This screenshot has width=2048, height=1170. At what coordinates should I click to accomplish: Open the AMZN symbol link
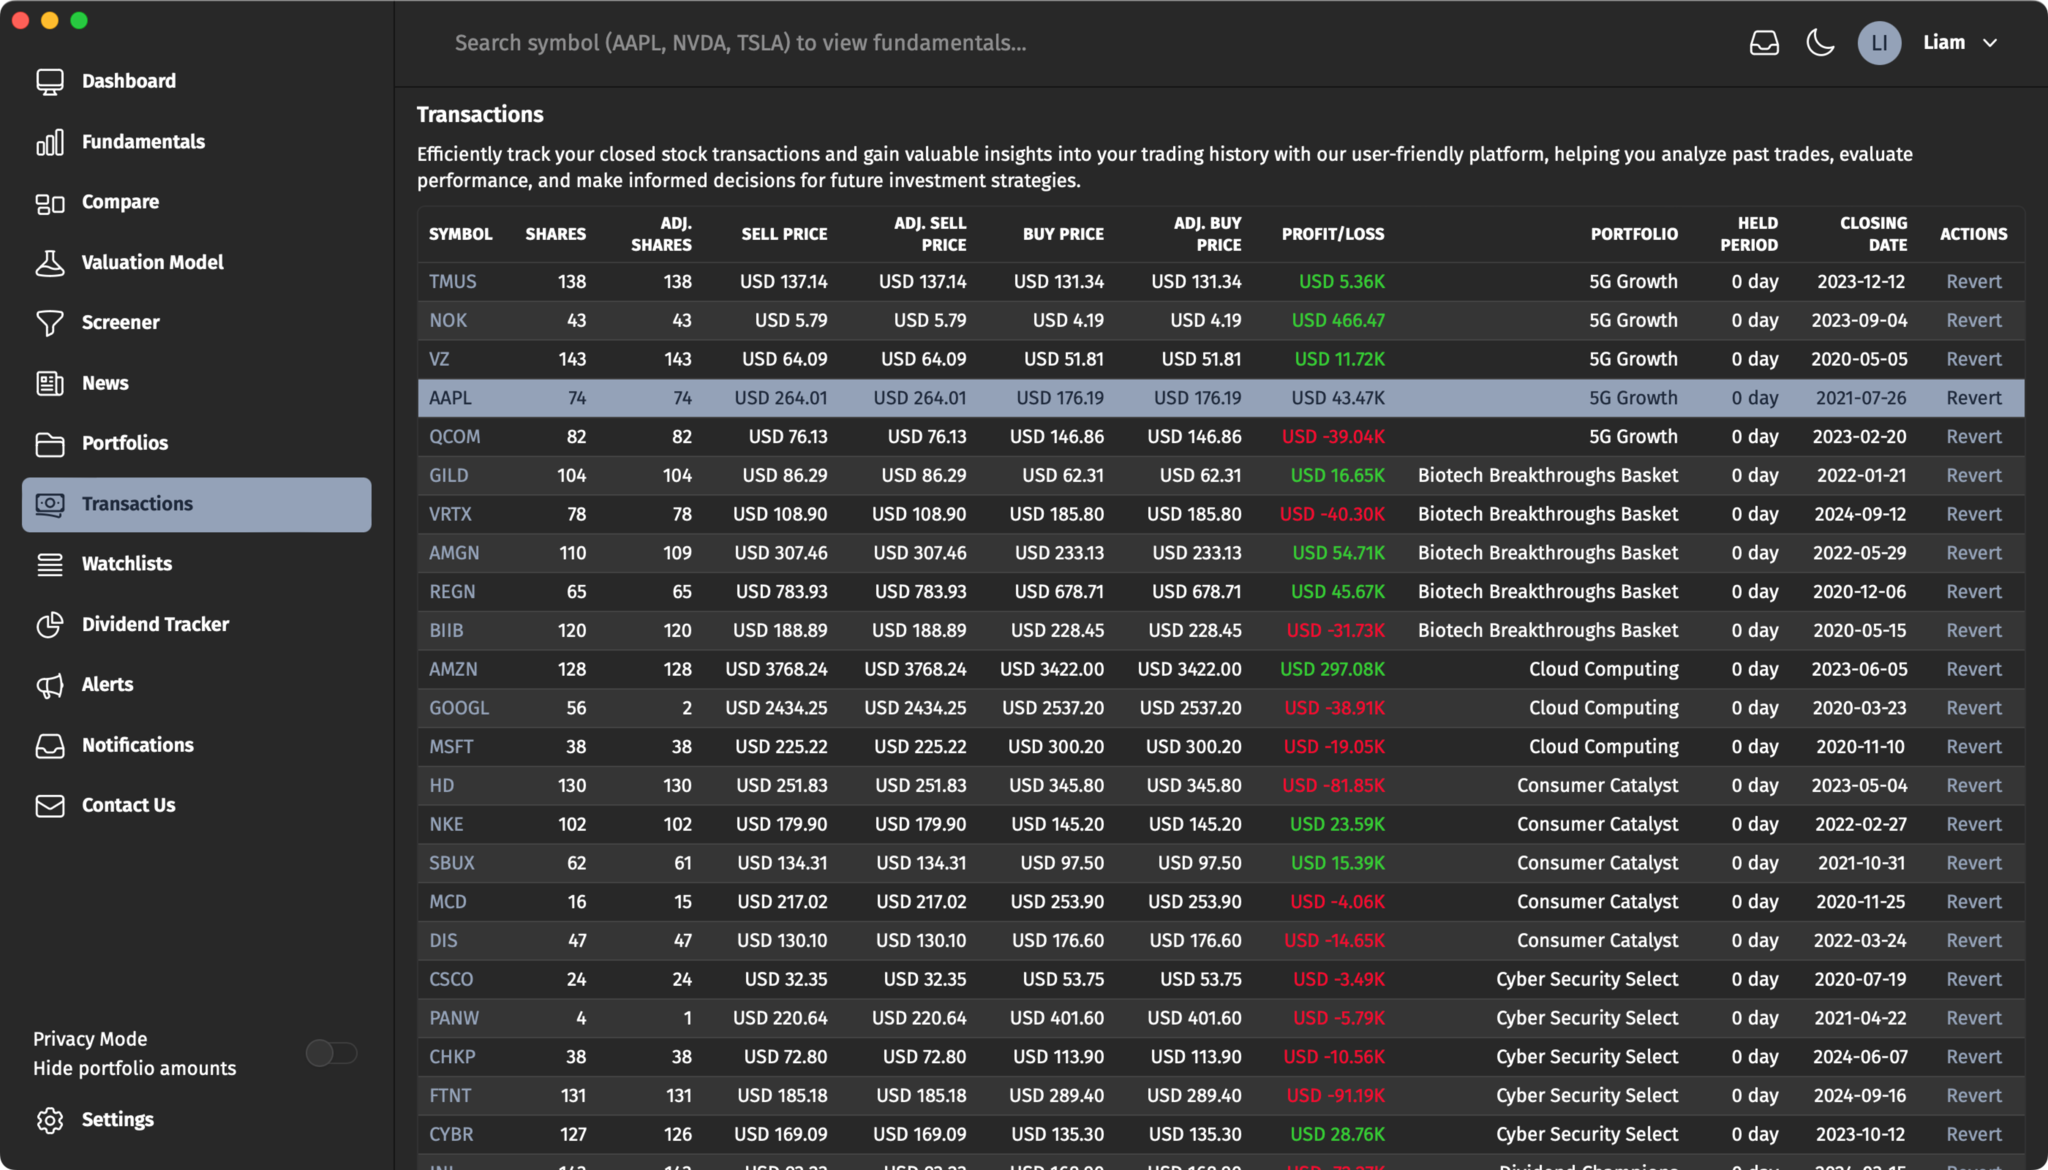click(453, 670)
